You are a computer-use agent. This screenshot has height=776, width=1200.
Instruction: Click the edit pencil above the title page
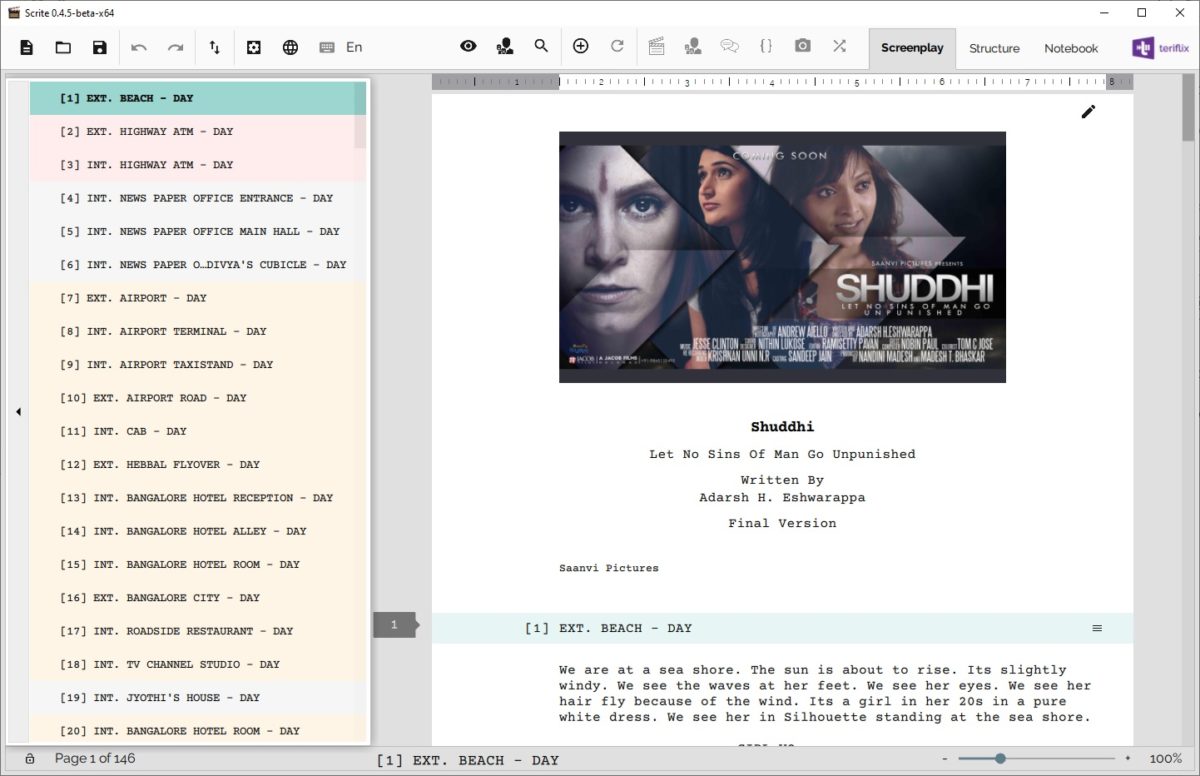(x=1088, y=112)
